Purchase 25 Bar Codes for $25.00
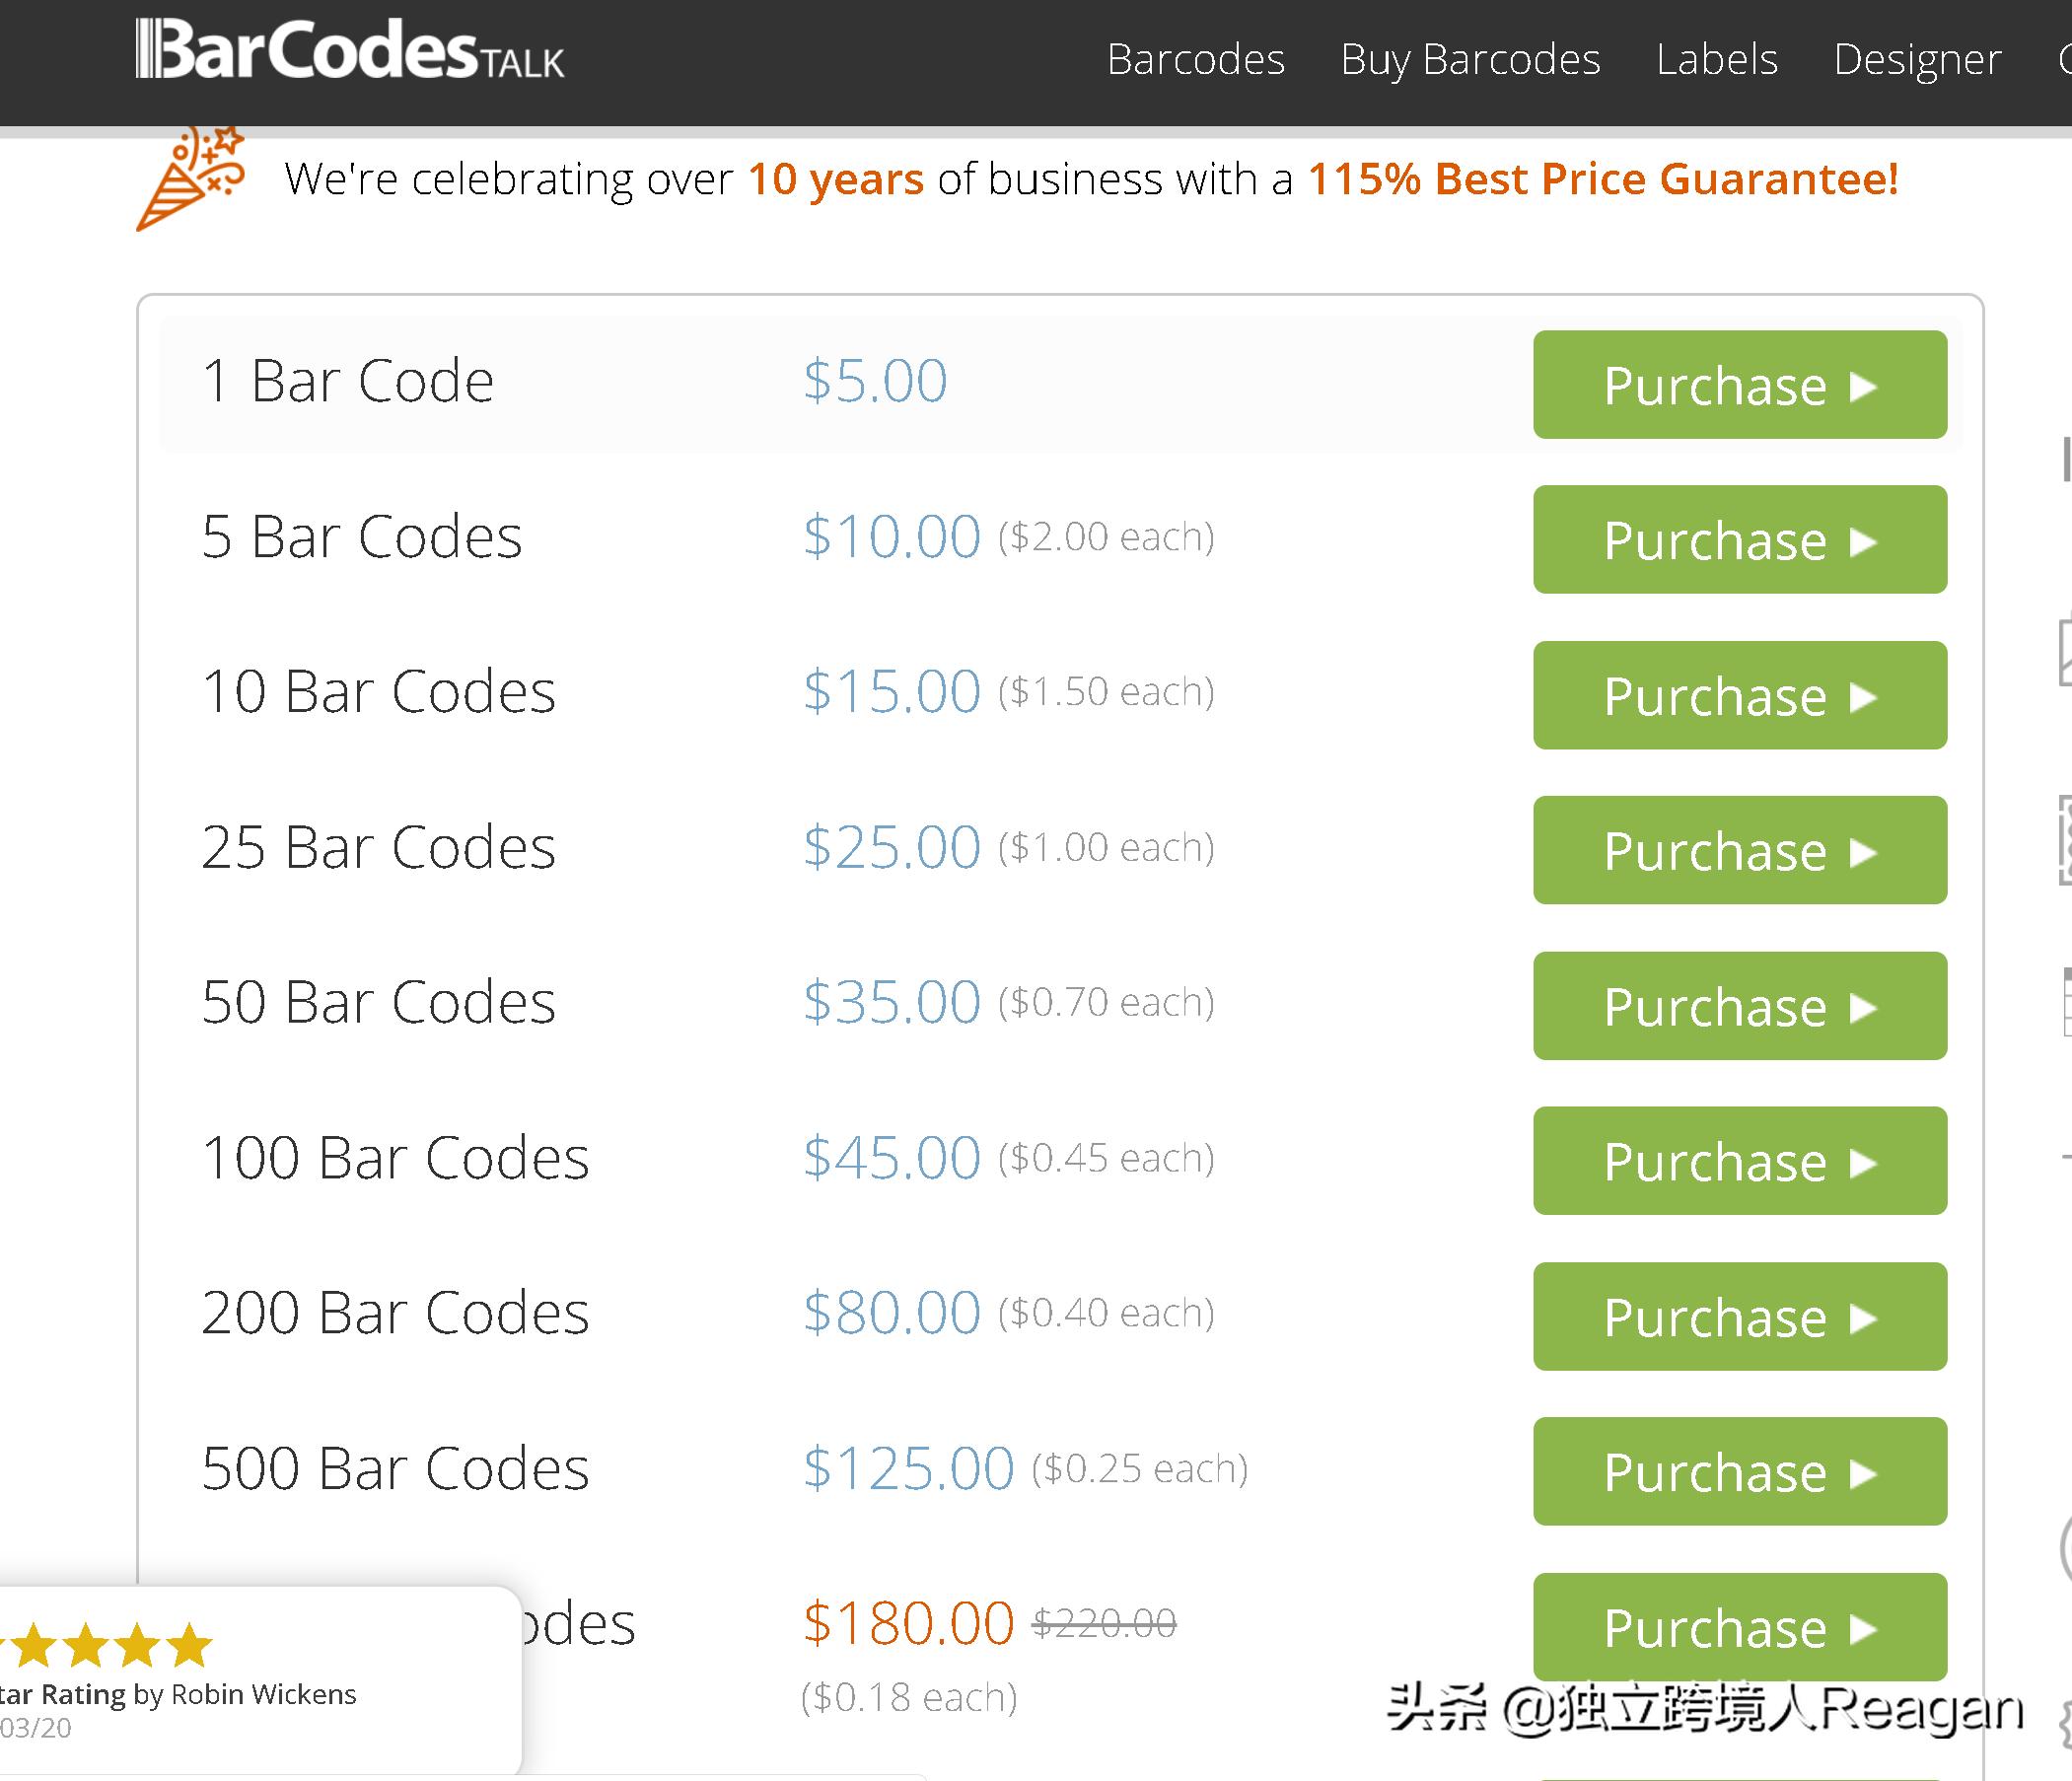 tap(1739, 850)
